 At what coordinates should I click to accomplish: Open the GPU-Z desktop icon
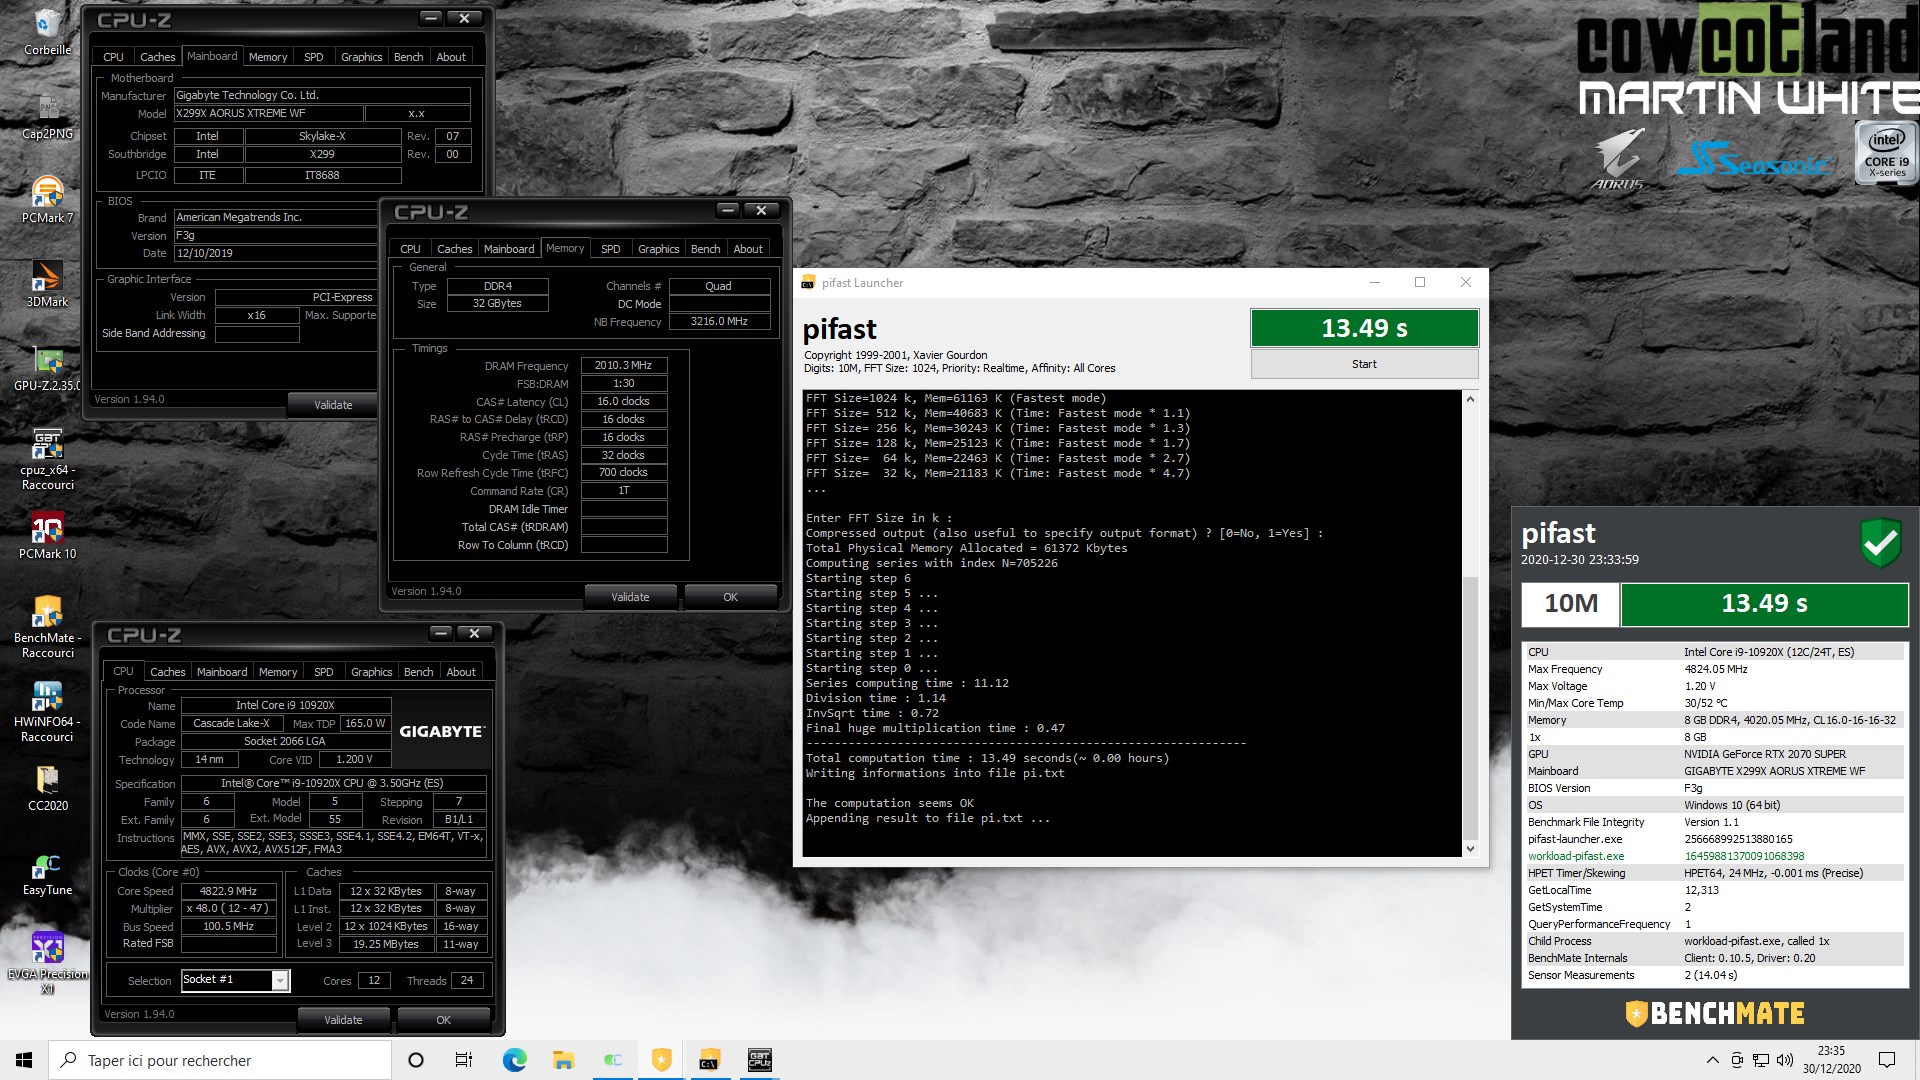point(47,367)
